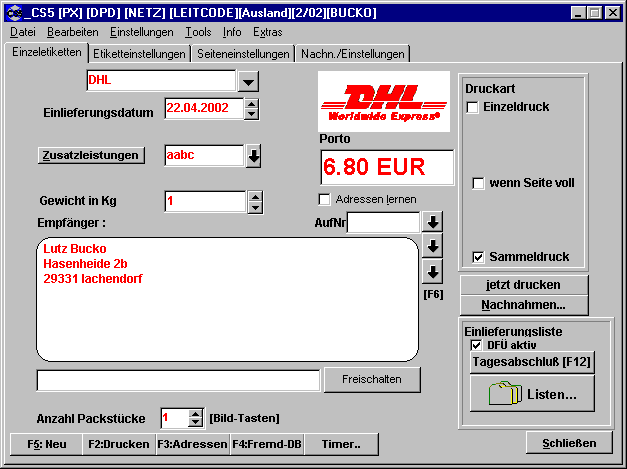Click the Timer.. button
Image resolution: width=627 pixels, height=469 pixels.
coord(341,444)
